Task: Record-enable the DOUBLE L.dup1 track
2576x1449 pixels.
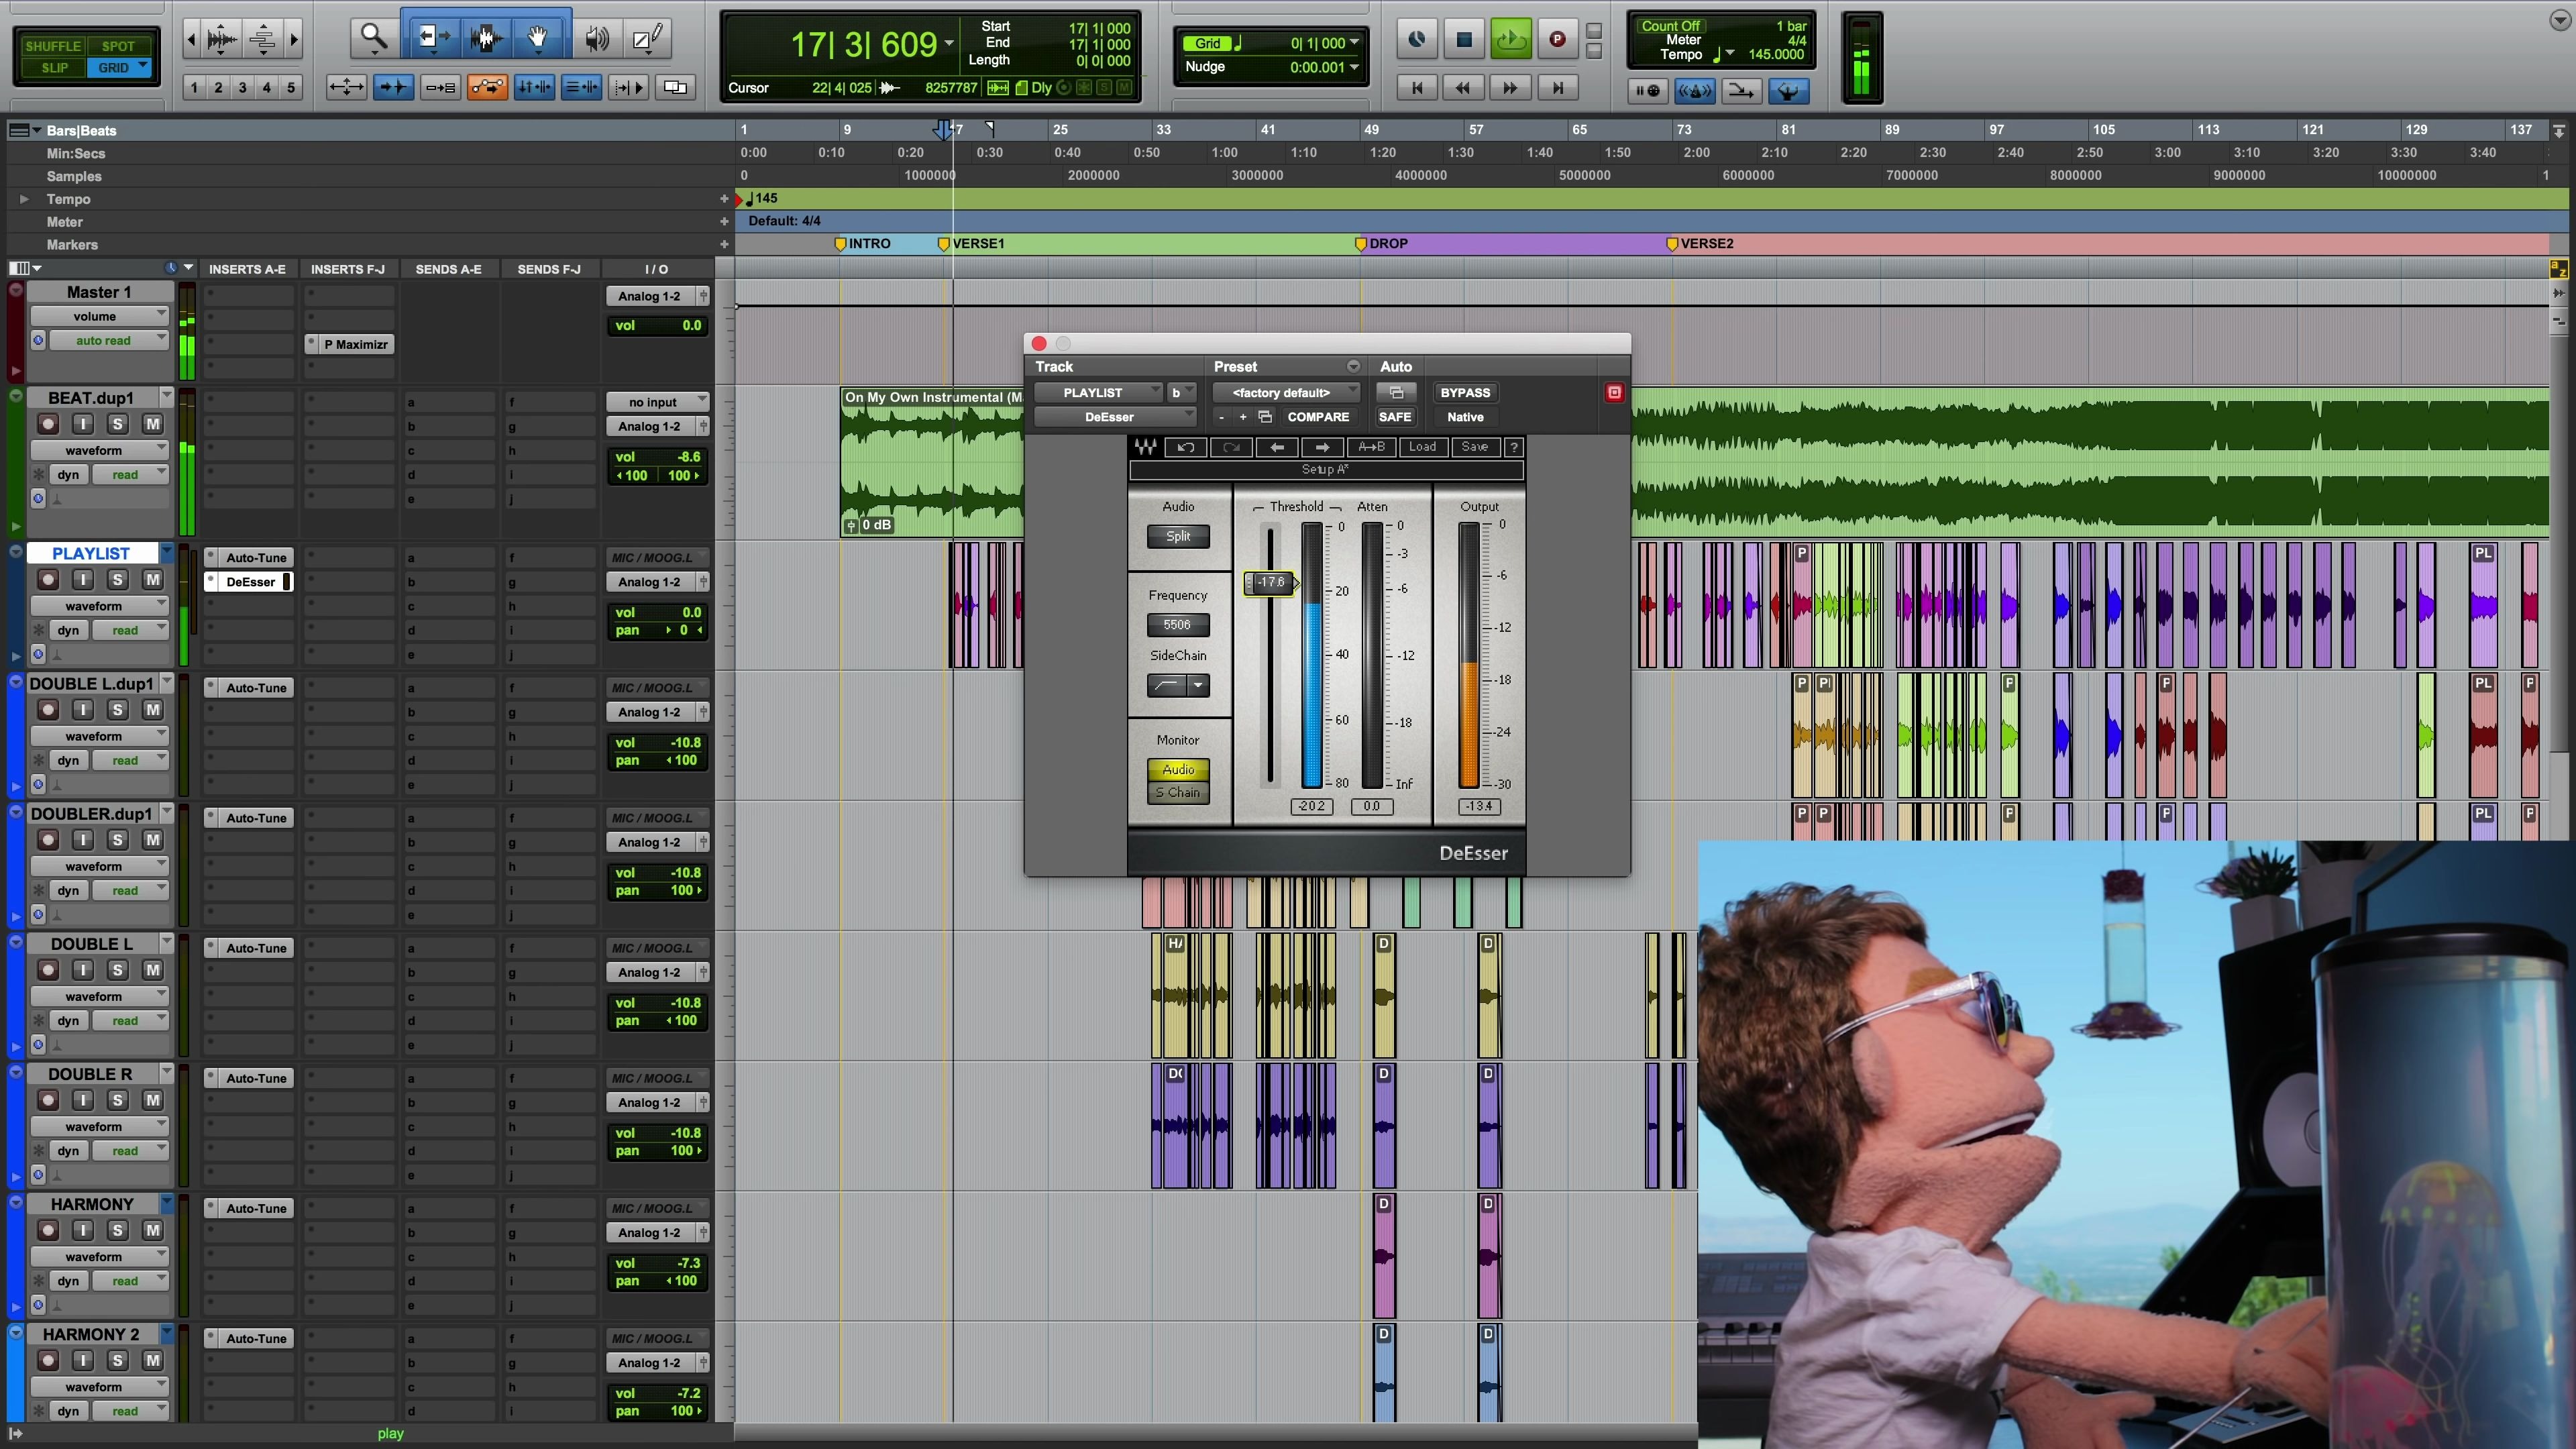Action: point(47,709)
